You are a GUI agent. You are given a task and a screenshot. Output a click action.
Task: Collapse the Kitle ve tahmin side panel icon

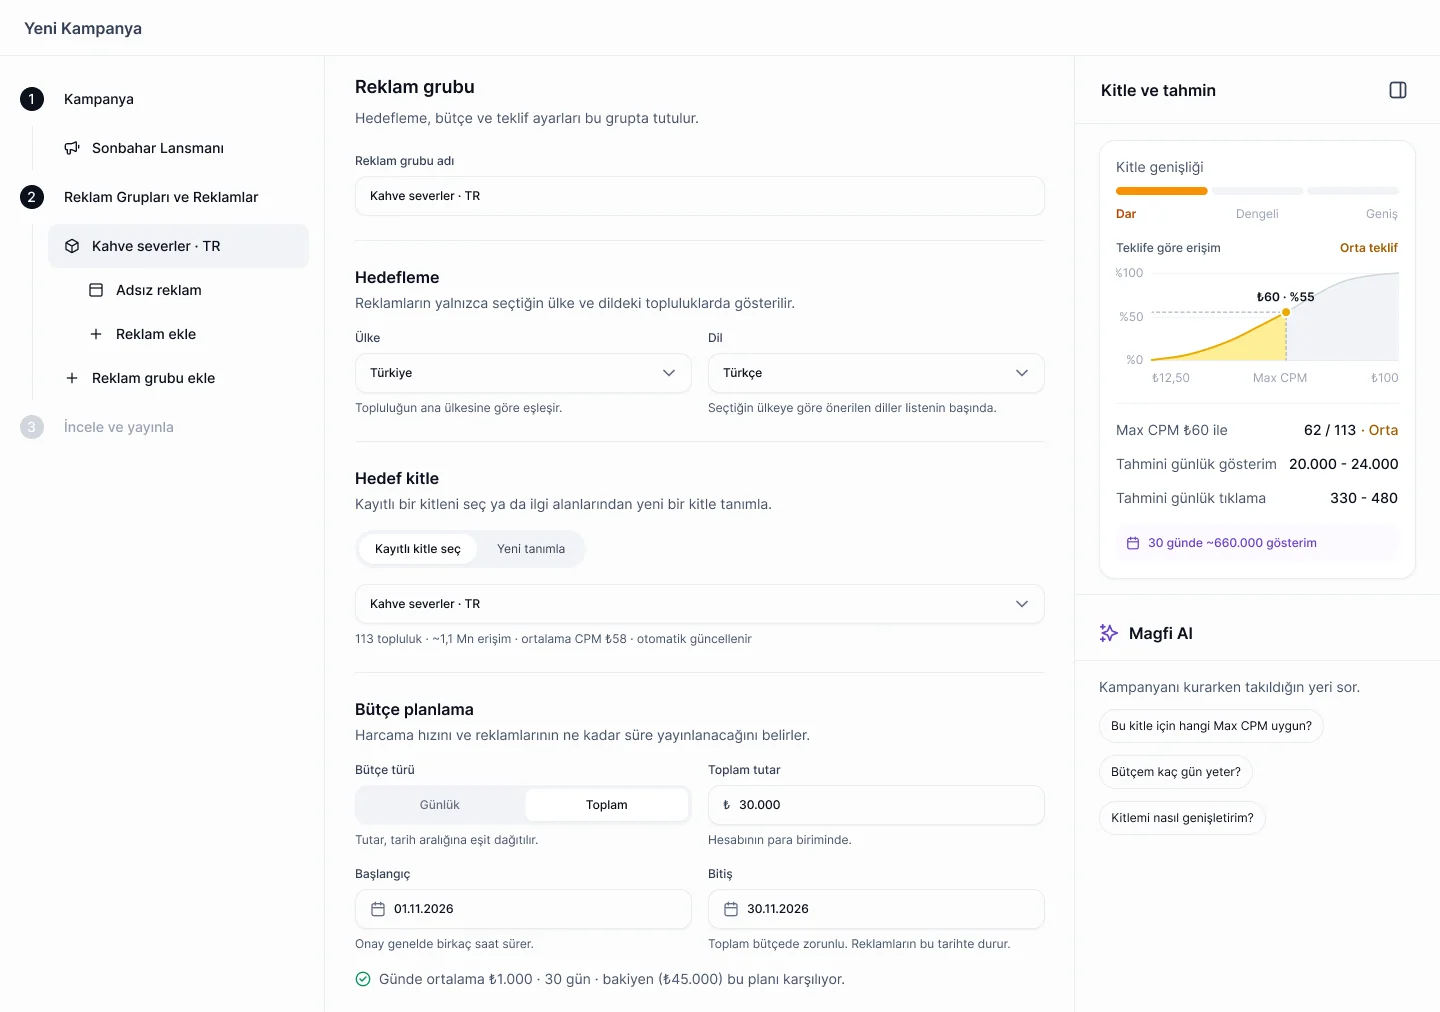click(x=1398, y=90)
